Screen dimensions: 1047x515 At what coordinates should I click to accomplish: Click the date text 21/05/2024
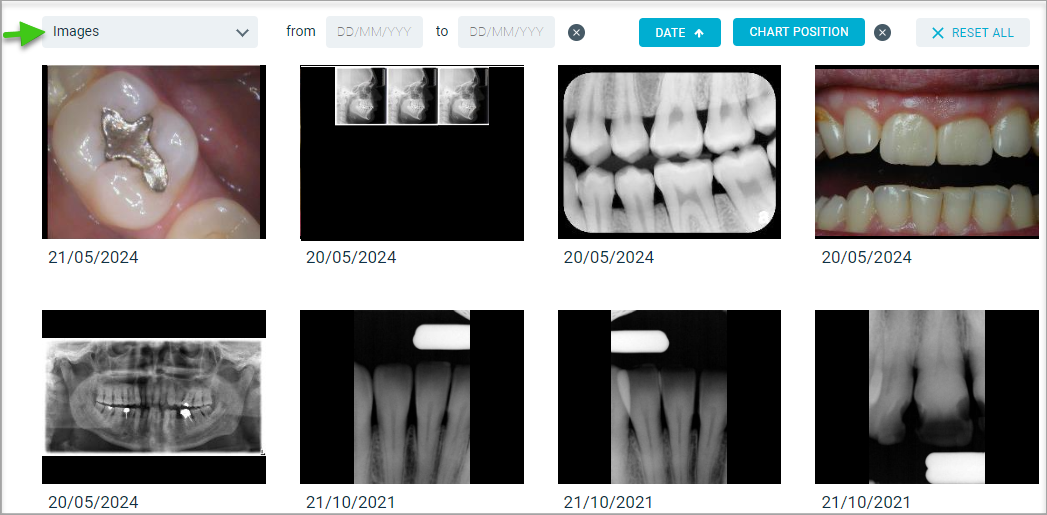93,257
